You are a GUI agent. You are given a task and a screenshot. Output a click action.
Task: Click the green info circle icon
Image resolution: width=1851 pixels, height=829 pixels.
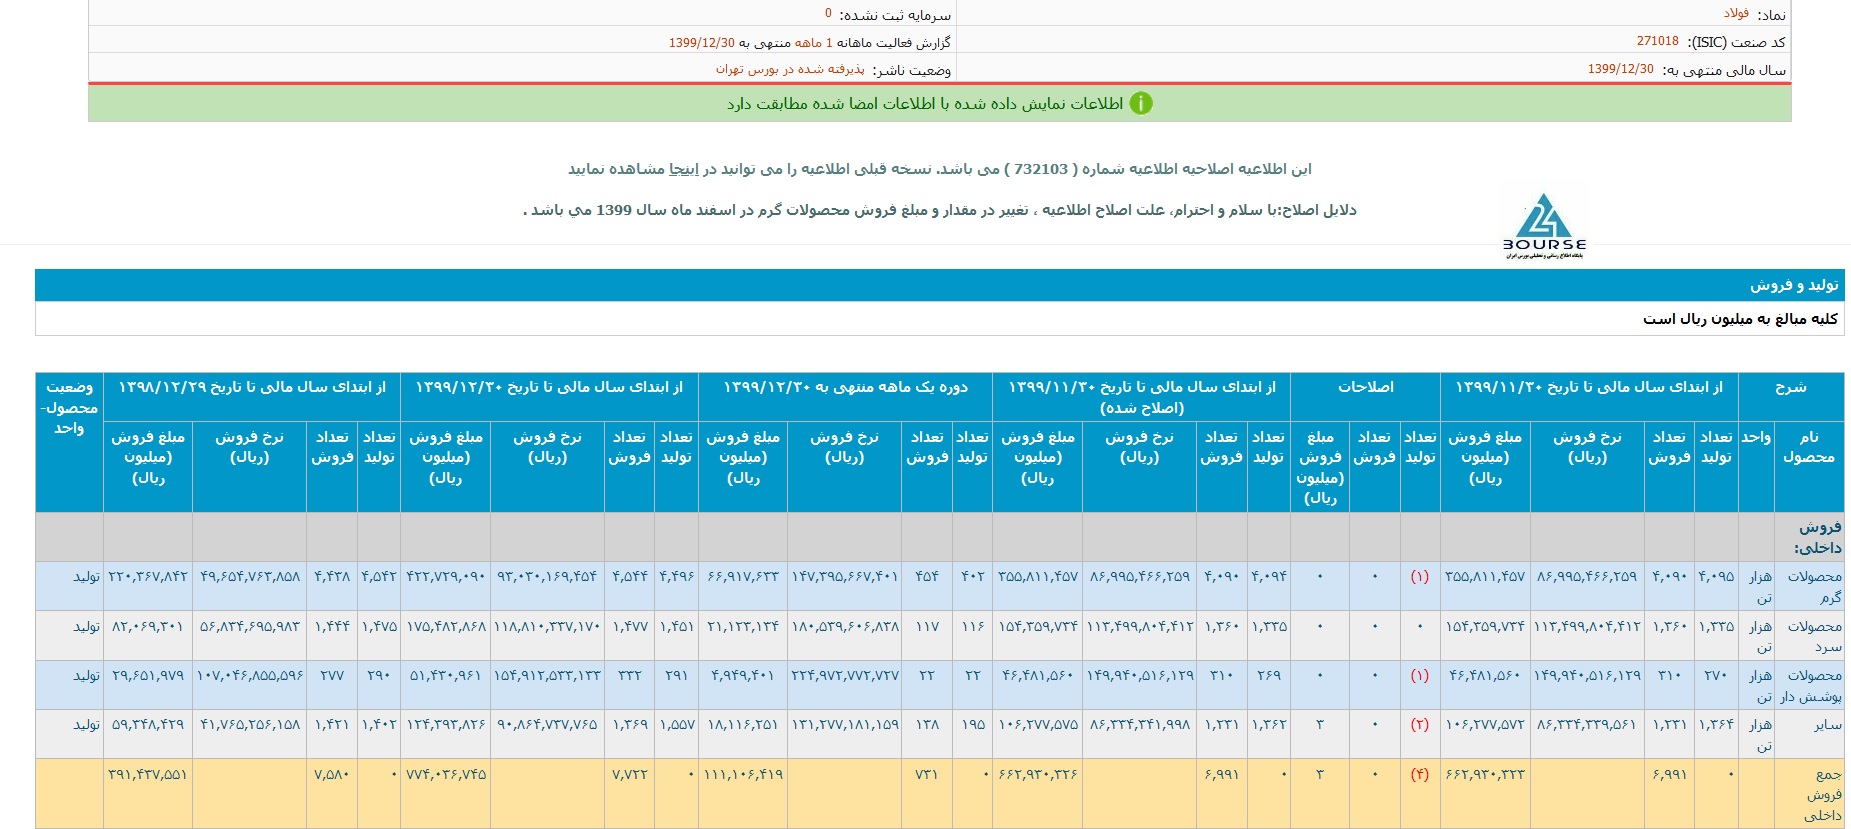1141,103
